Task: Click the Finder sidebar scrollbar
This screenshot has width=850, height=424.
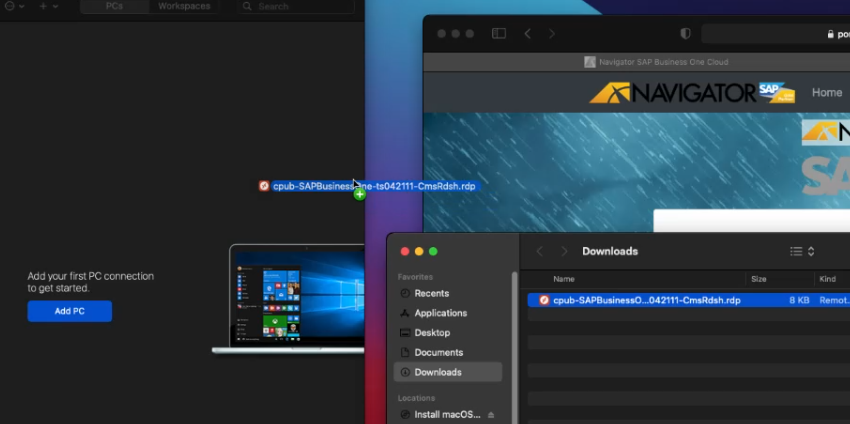Action: click(x=514, y=347)
